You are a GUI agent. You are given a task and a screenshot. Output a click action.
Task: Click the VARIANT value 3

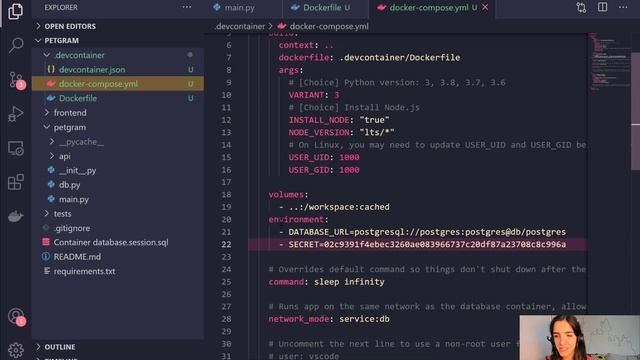point(337,95)
